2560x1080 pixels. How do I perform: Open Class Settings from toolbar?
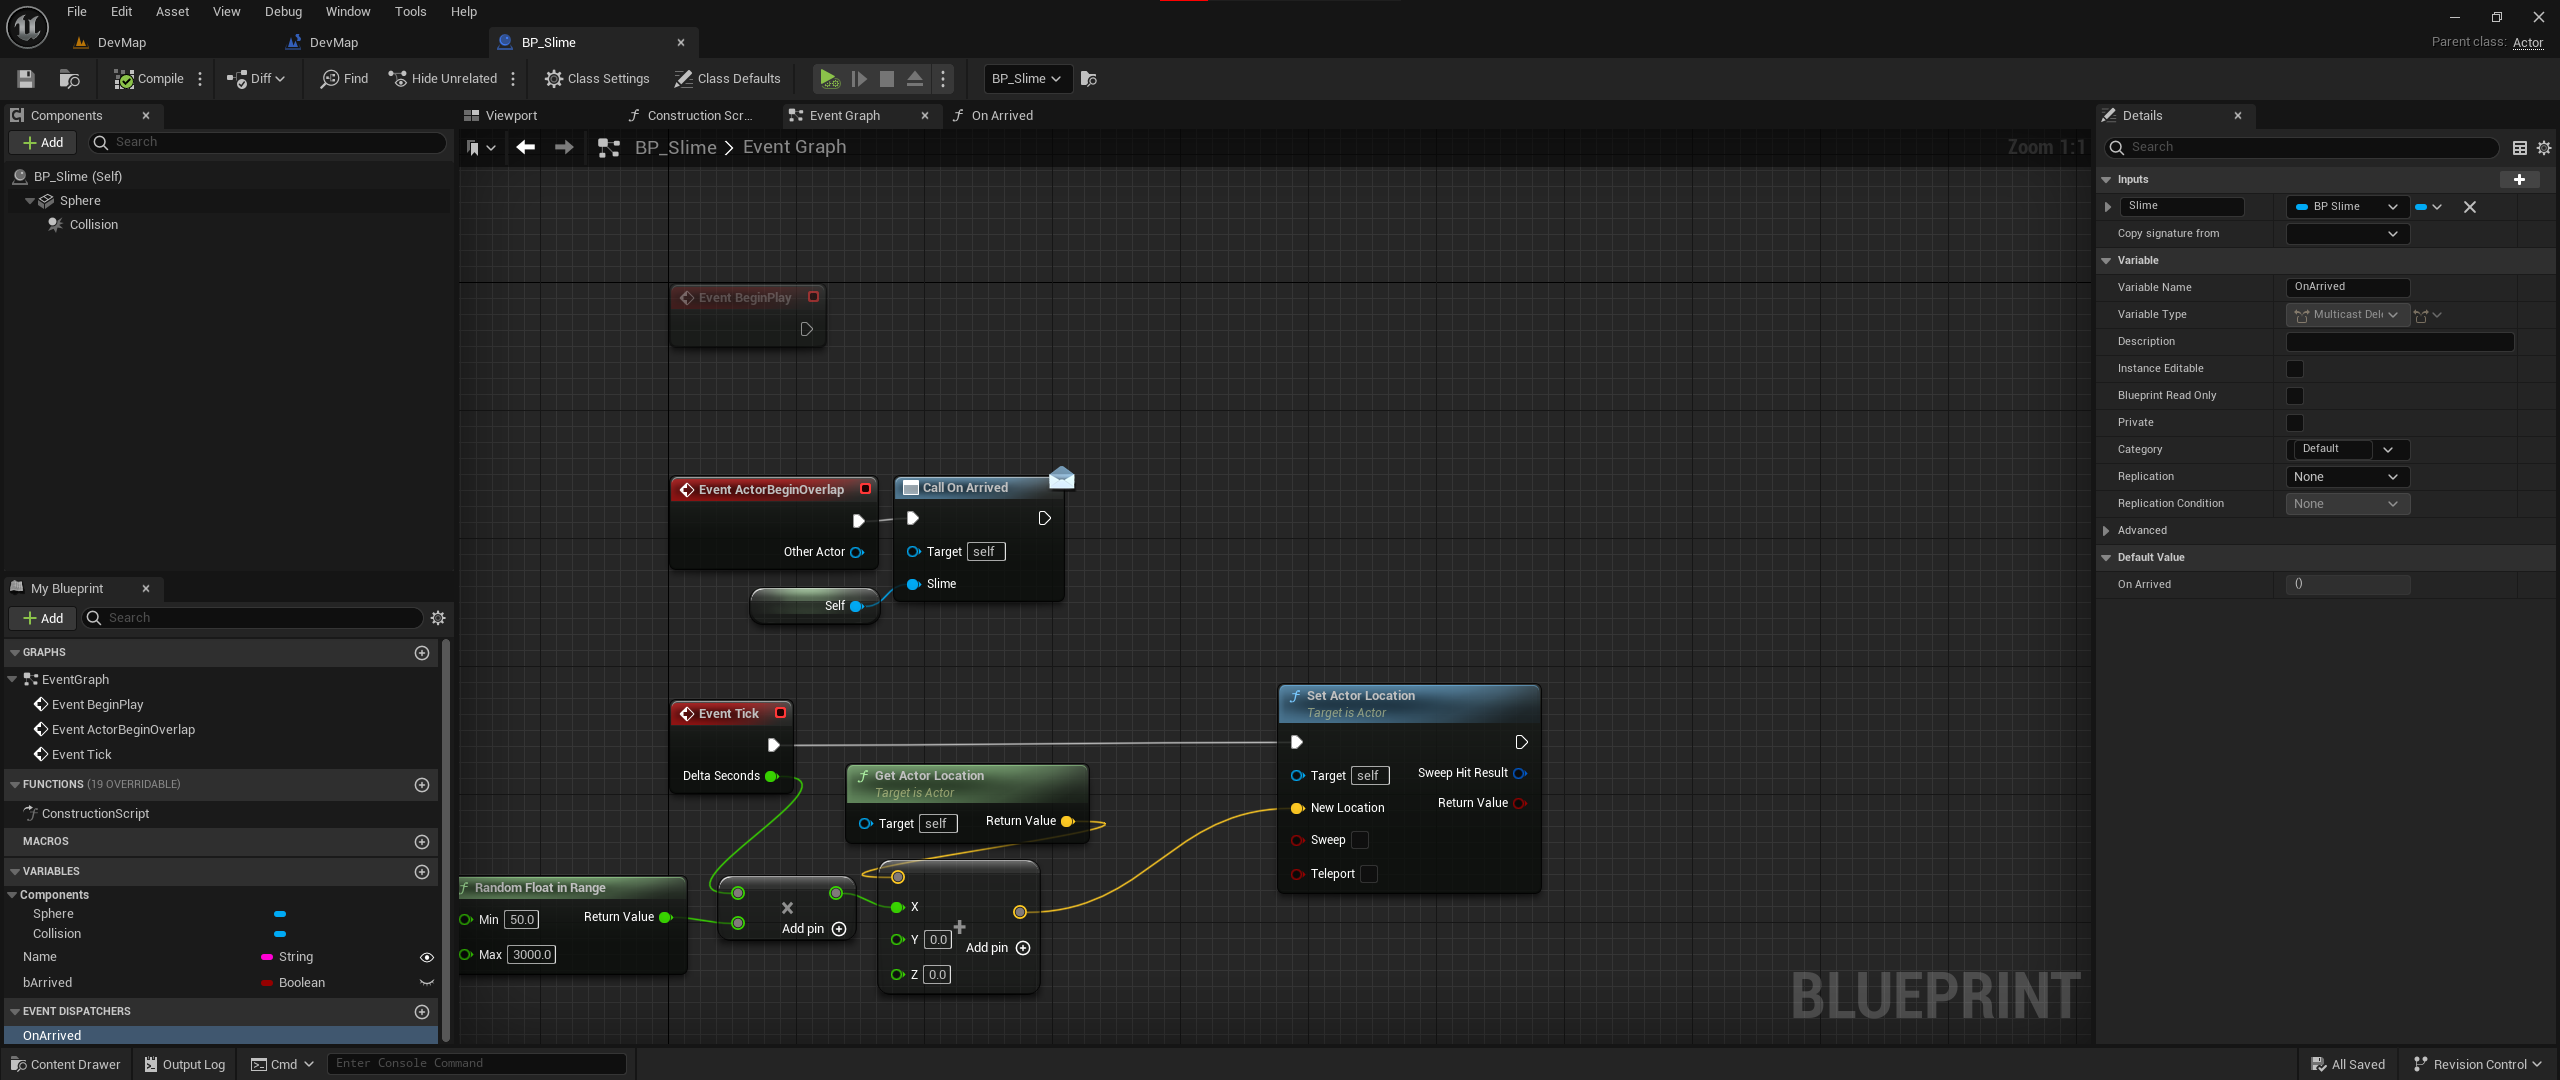pyautogui.click(x=597, y=78)
